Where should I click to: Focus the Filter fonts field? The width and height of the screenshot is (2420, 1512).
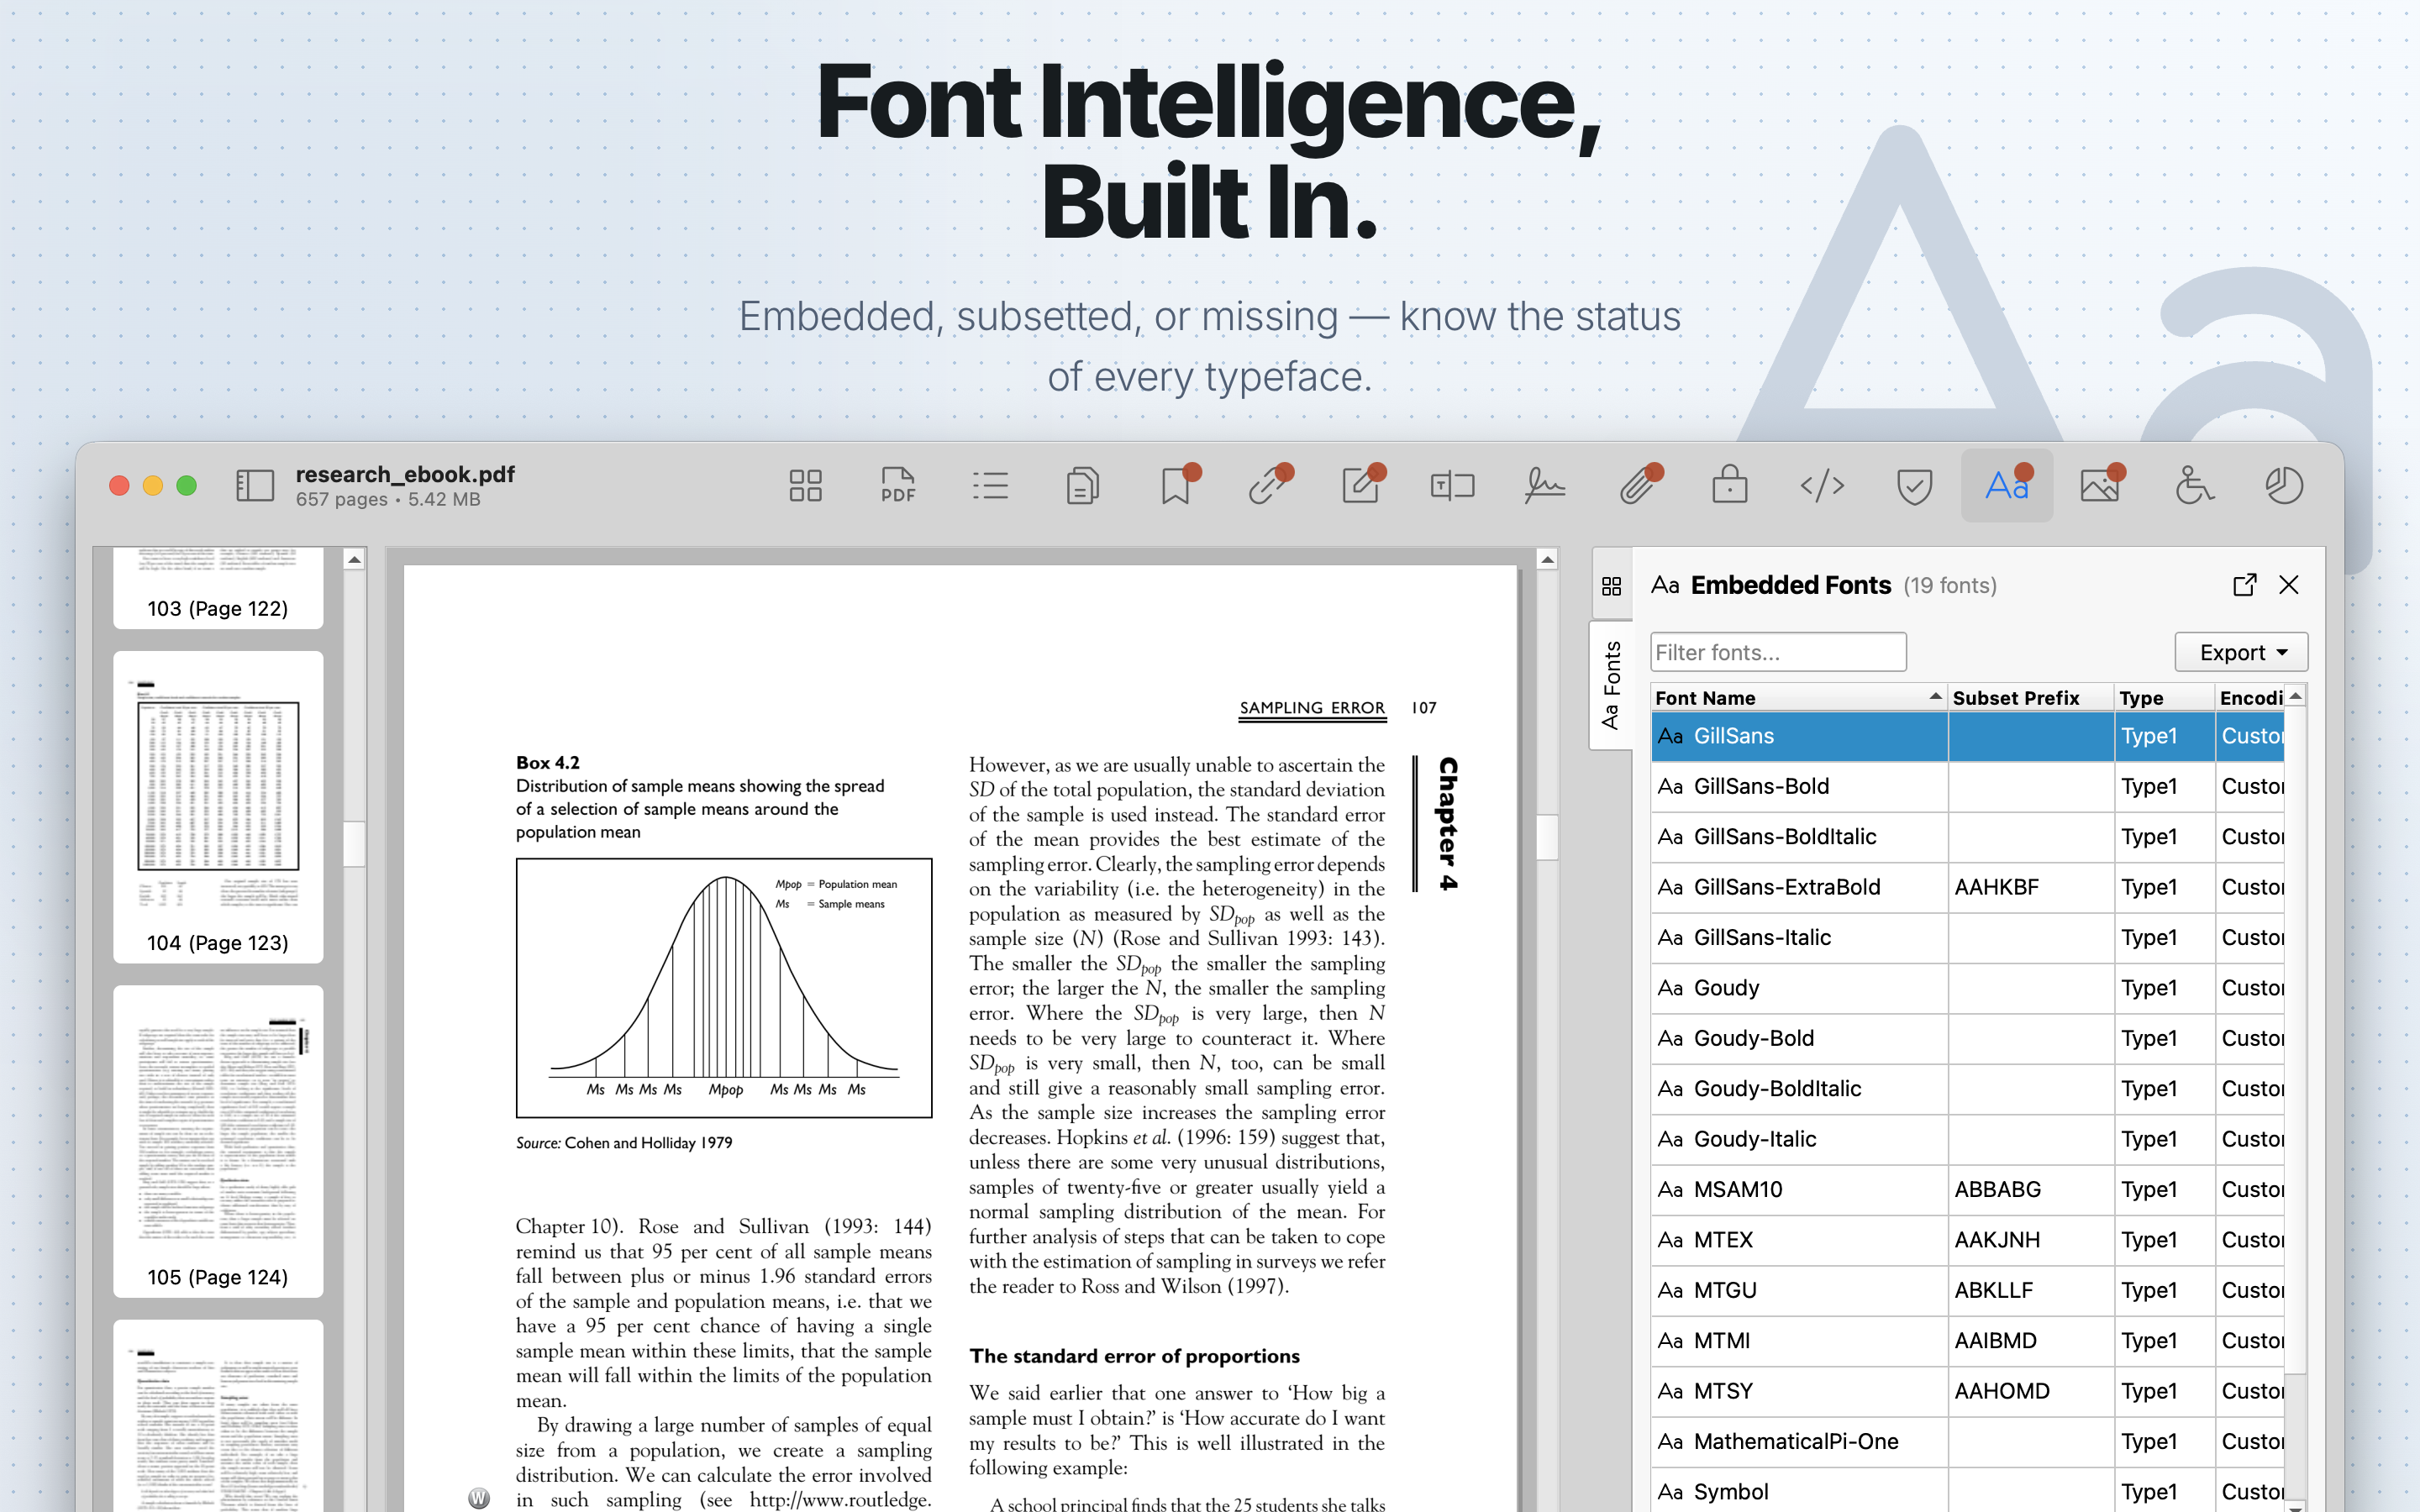(x=1778, y=652)
